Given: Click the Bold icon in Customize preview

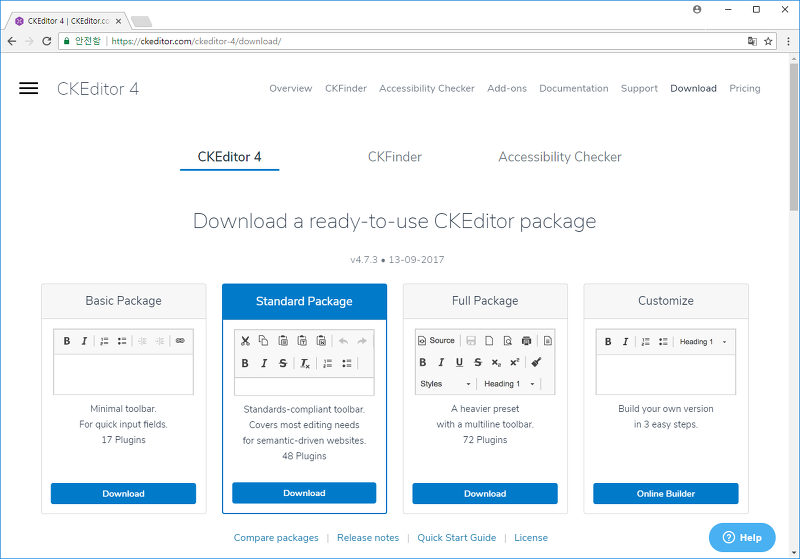Looking at the screenshot, I should (608, 342).
